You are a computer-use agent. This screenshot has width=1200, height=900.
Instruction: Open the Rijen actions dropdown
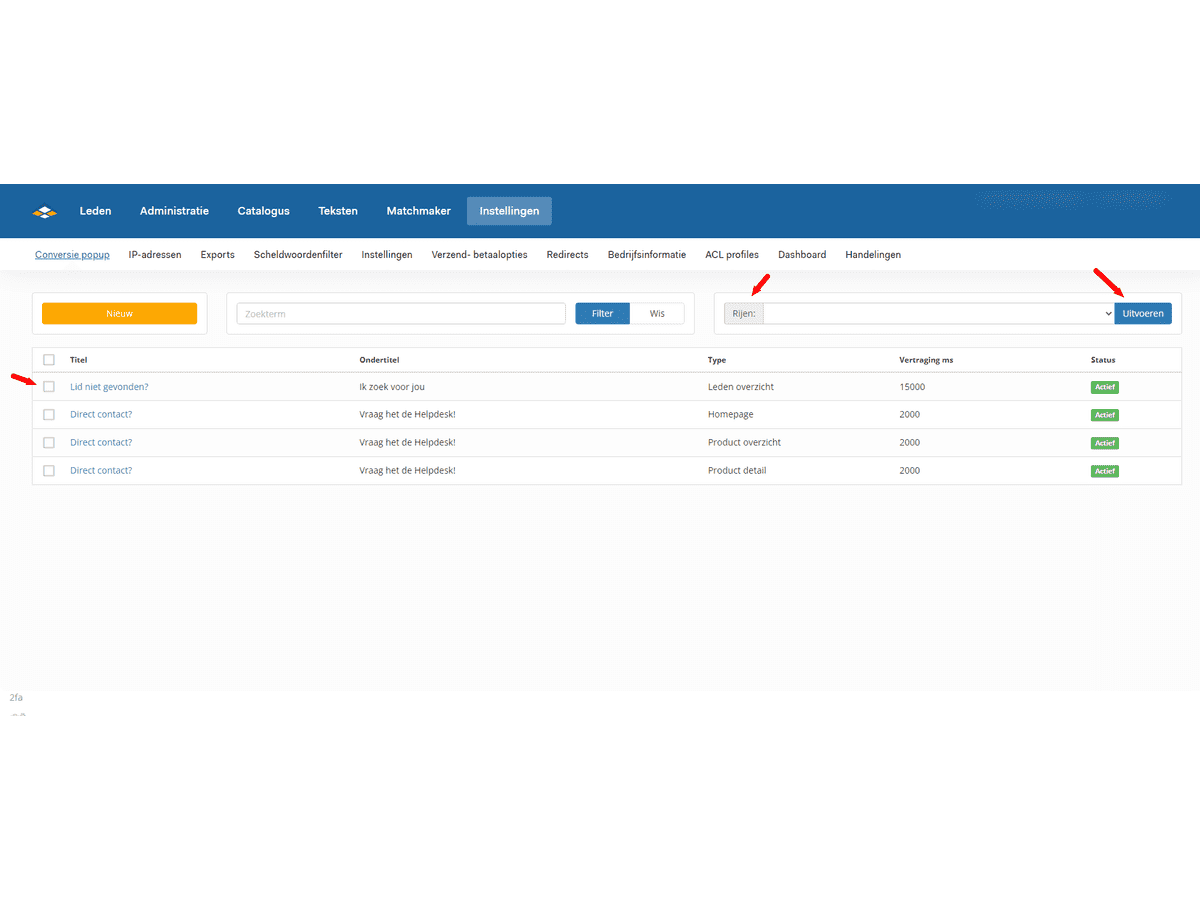tap(938, 314)
